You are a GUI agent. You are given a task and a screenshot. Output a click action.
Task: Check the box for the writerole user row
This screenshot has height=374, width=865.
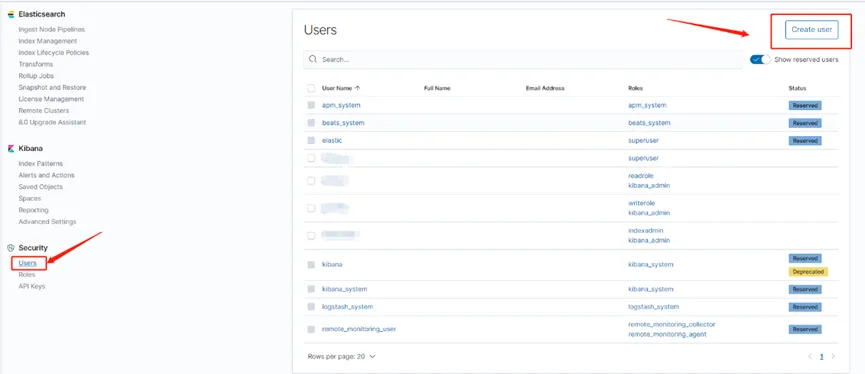[x=311, y=208]
